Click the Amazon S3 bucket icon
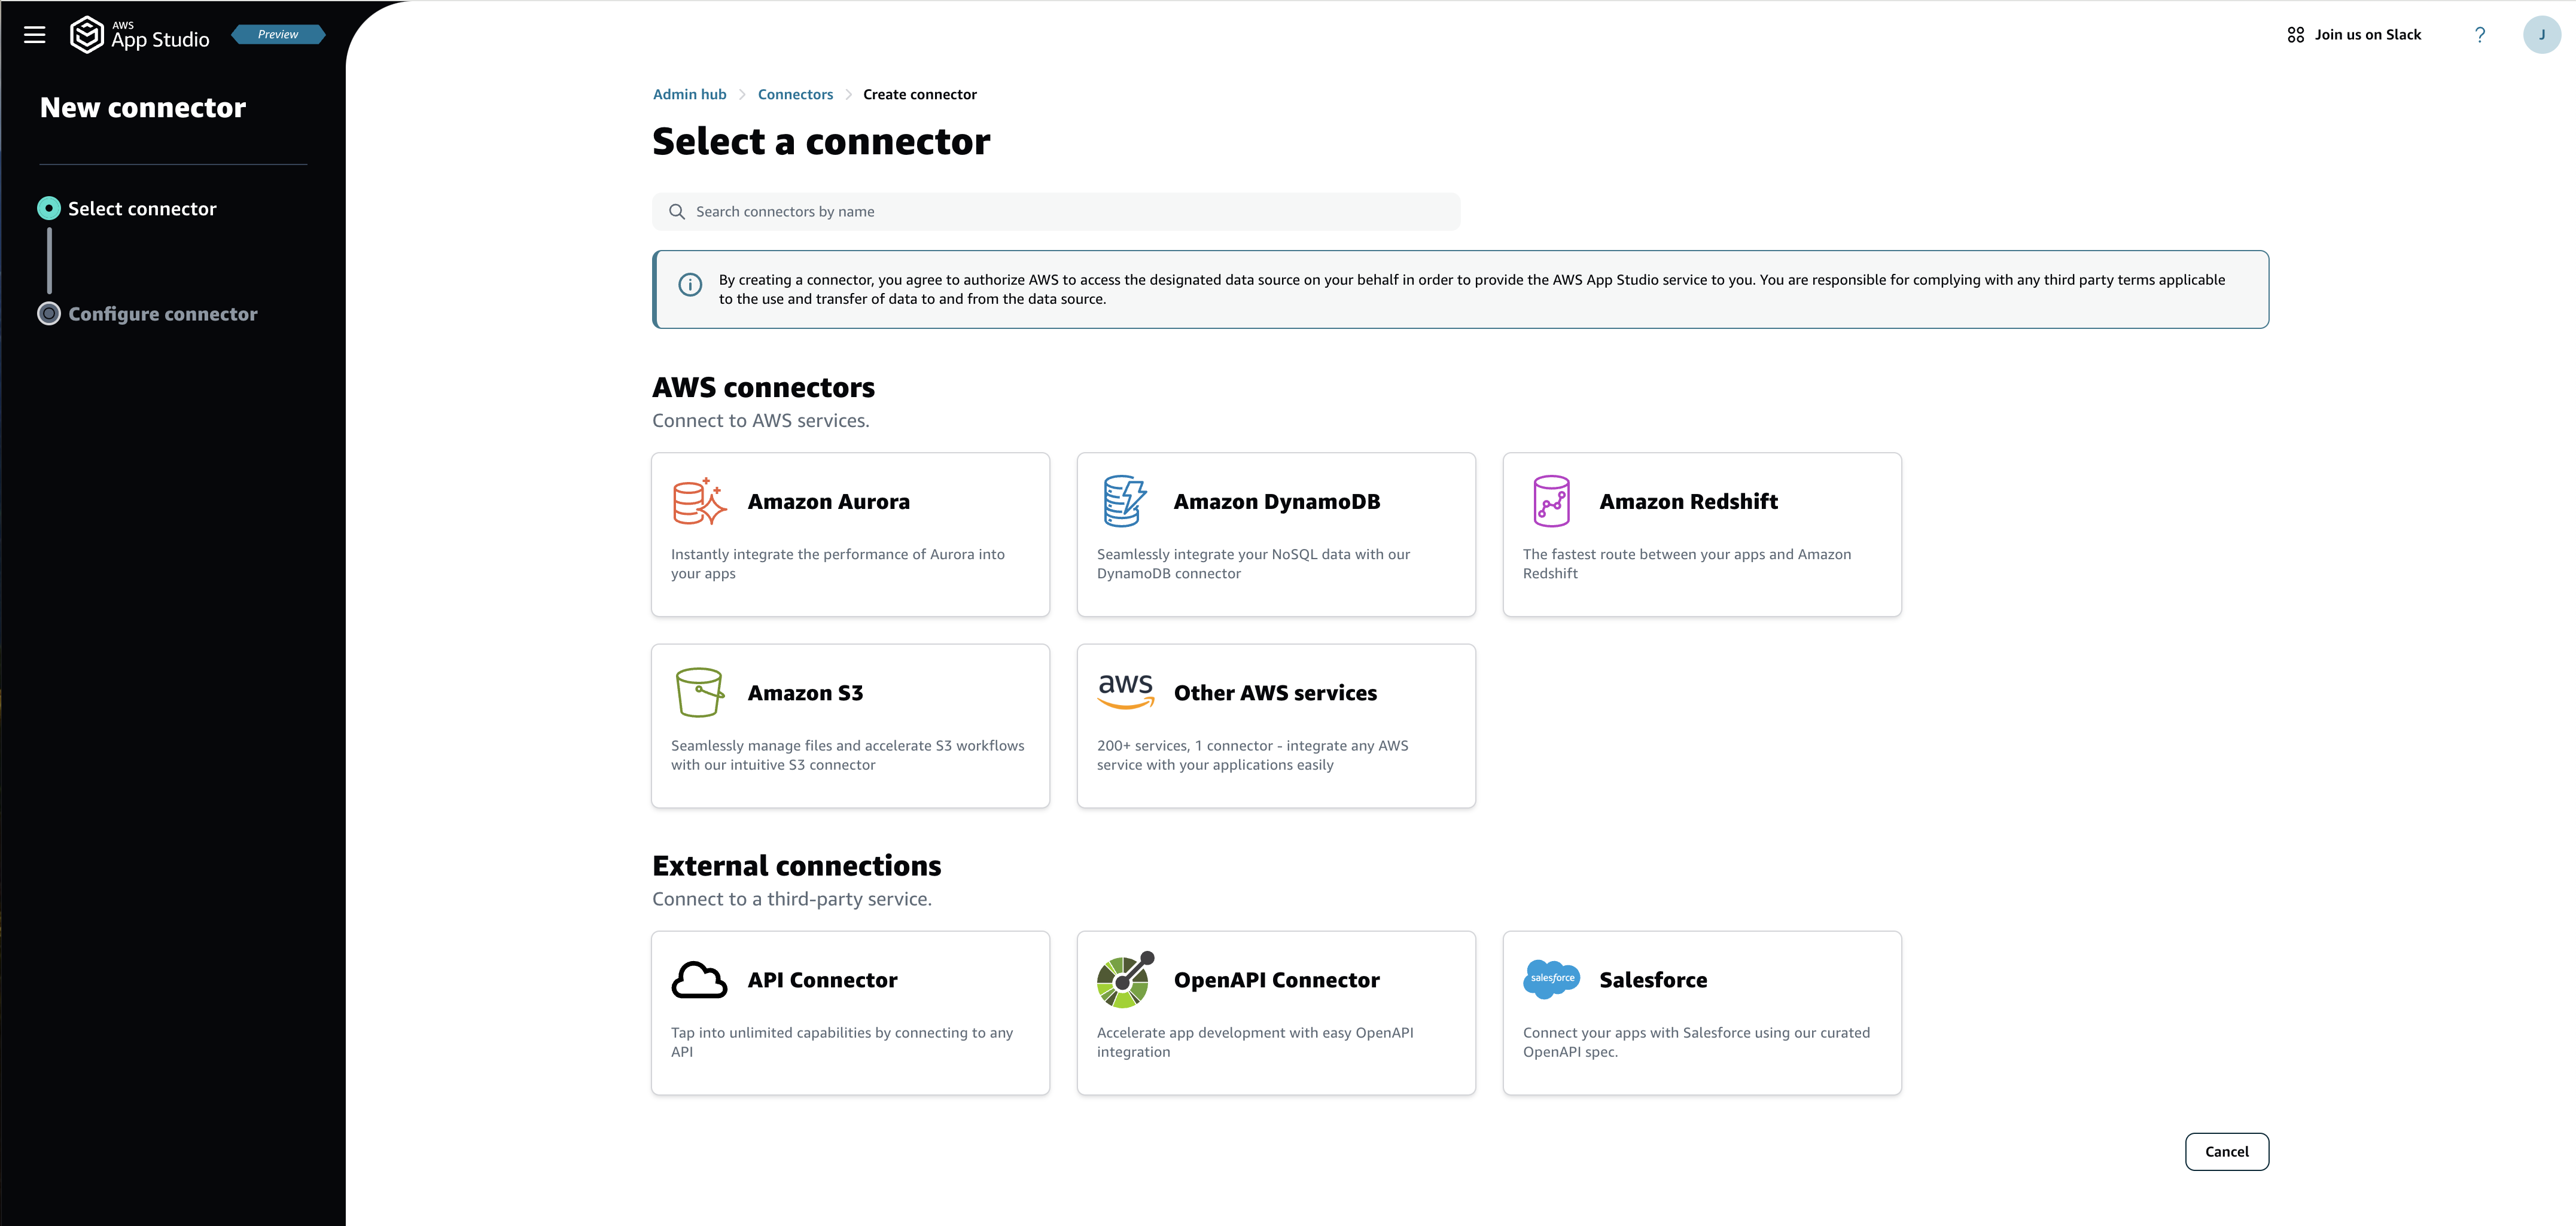 (x=699, y=692)
